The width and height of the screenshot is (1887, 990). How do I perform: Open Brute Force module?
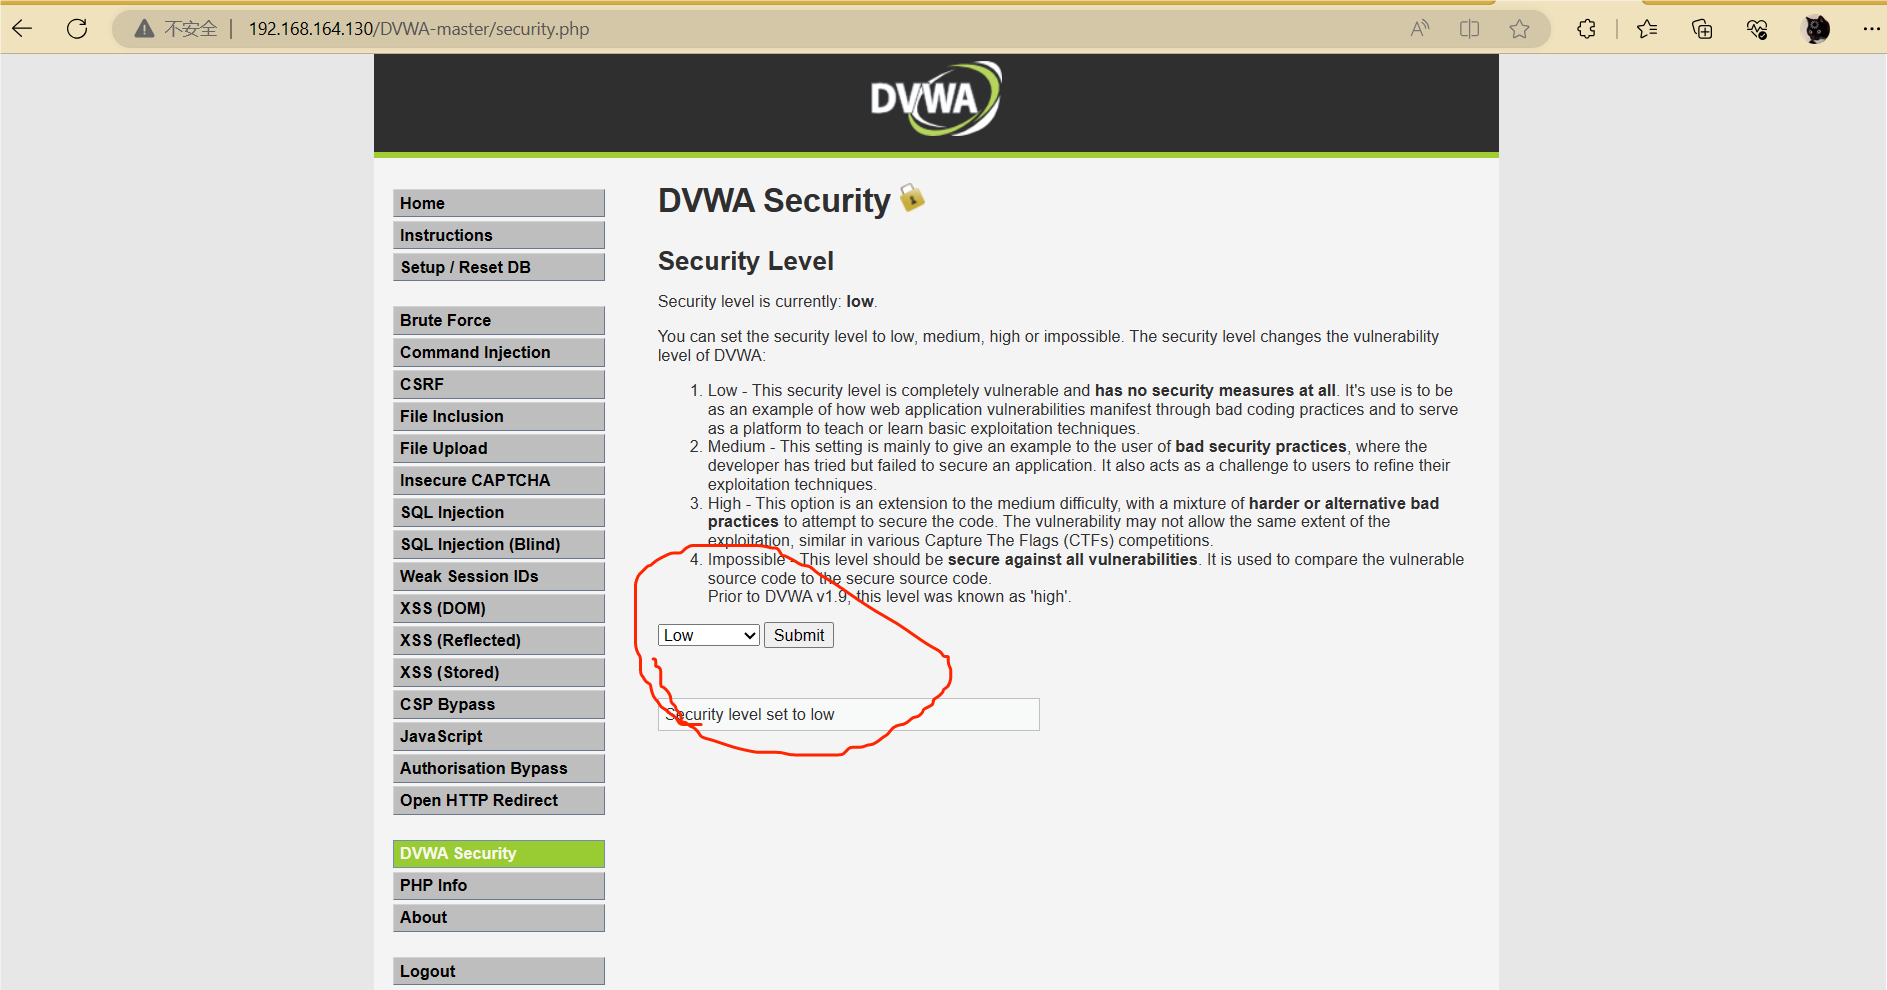(x=499, y=320)
